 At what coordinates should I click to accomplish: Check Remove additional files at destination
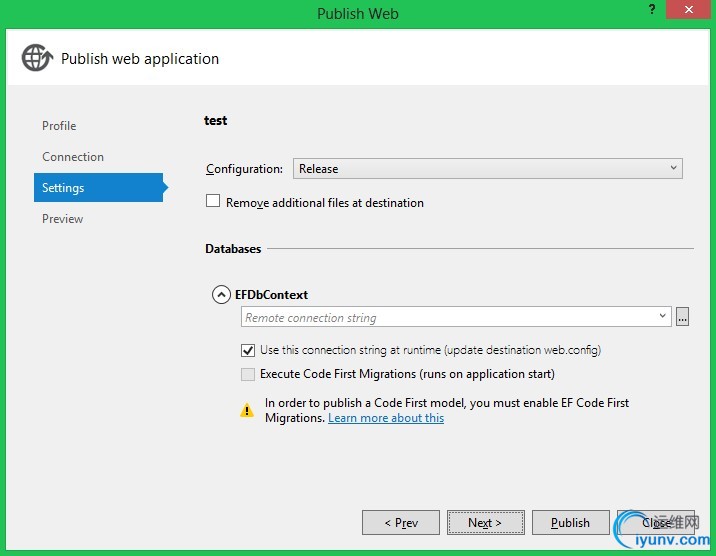coord(213,201)
